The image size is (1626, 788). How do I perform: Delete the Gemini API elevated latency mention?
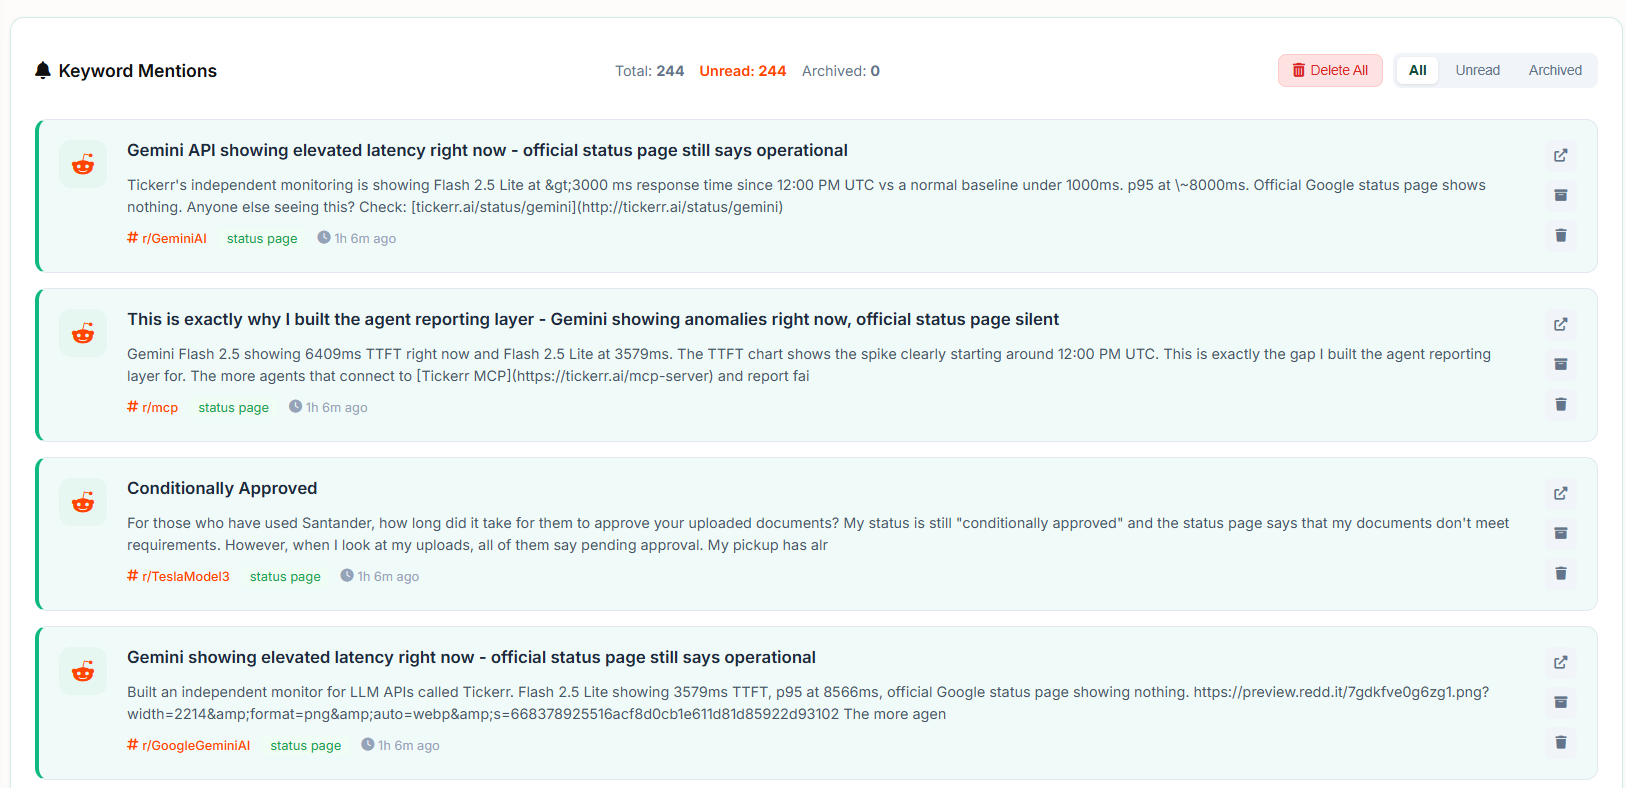click(x=1560, y=235)
